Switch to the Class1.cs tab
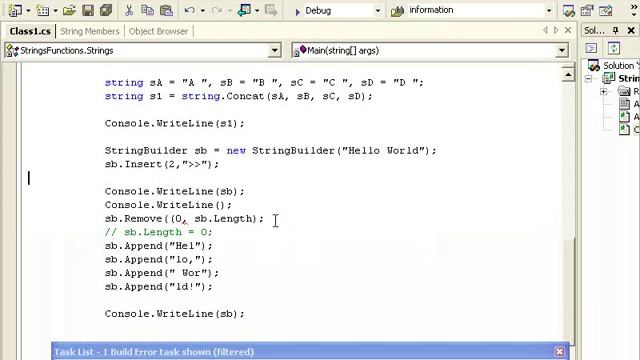640x360 pixels. pos(30,31)
